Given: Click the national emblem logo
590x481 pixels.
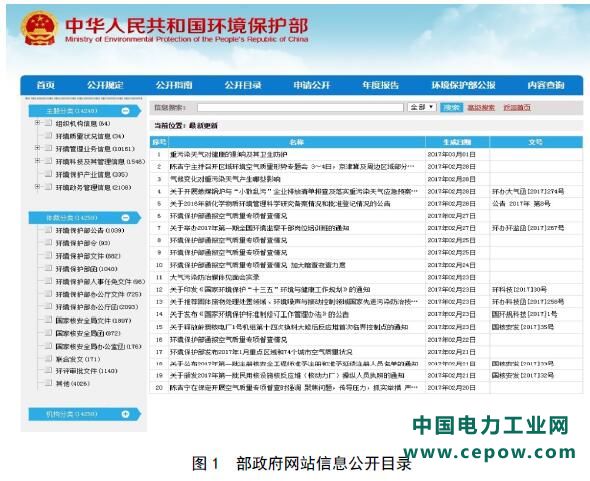Looking at the screenshot, I should click(x=40, y=29).
